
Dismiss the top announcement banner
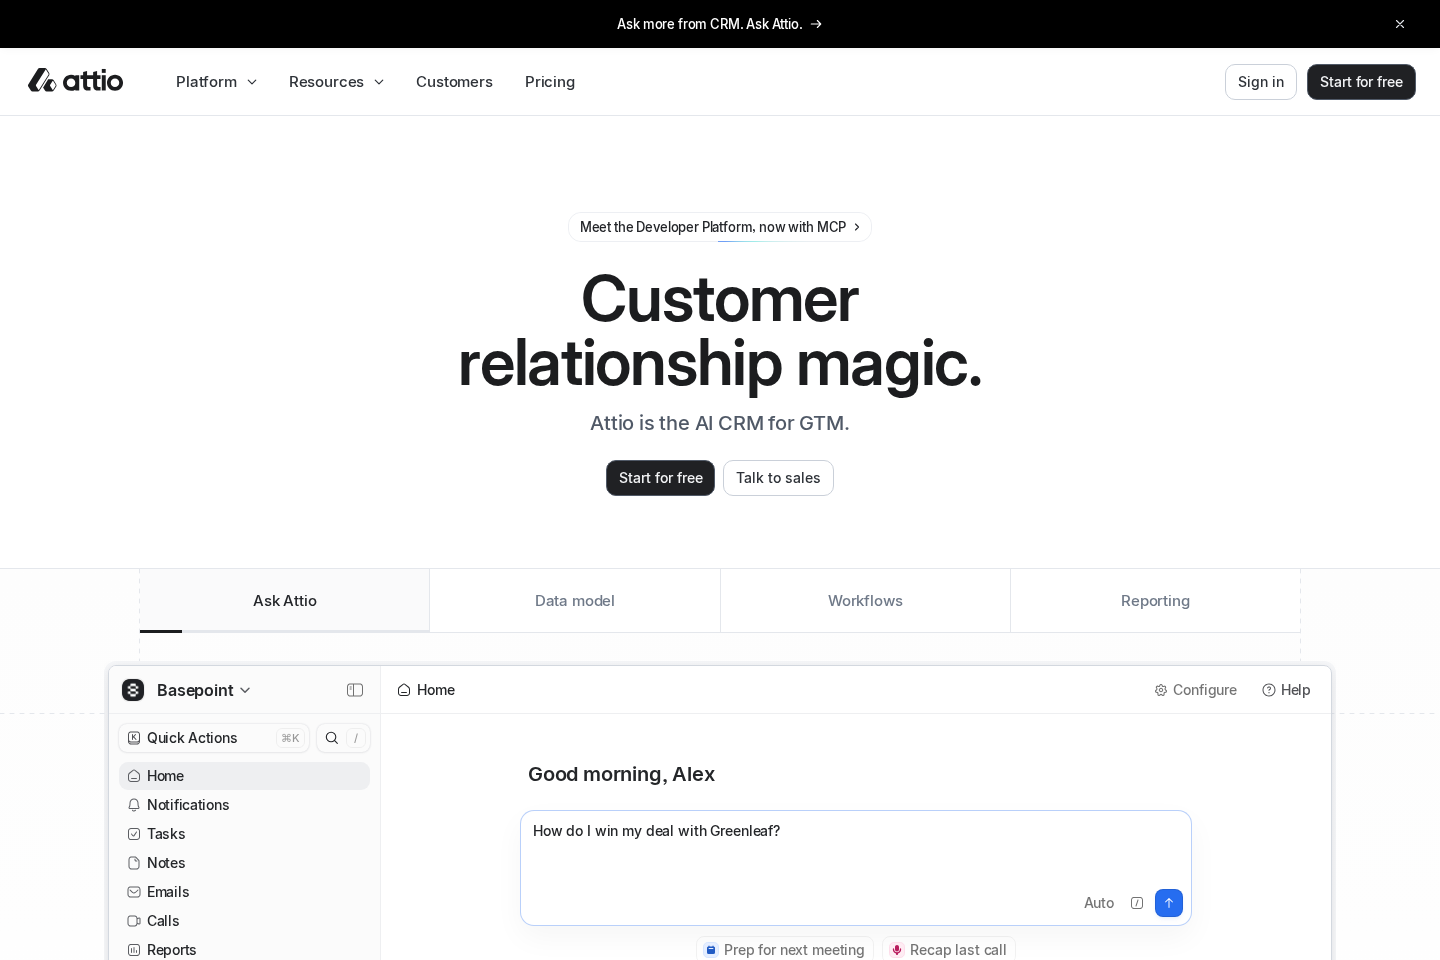click(x=1400, y=24)
